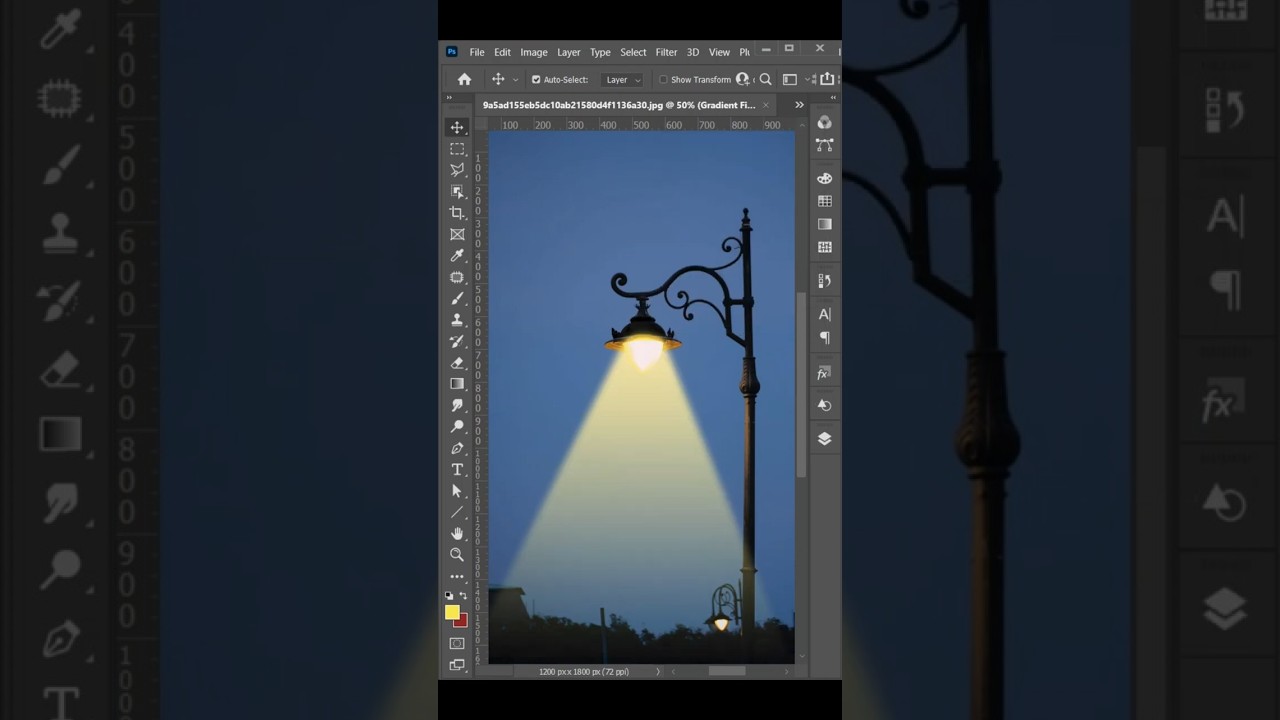
Task: Toggle Quick Mask mode
Action: coord(457,643)
